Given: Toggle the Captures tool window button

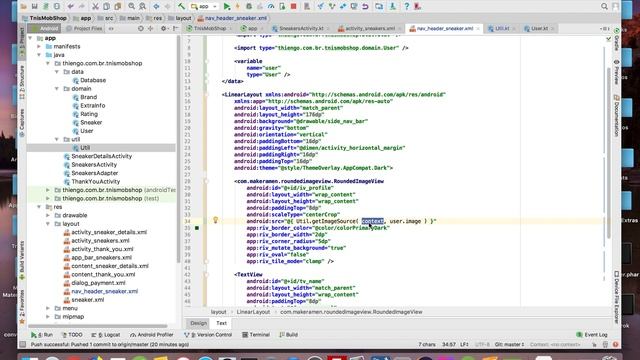Looking at the screenshot, I should click(22, 123).
